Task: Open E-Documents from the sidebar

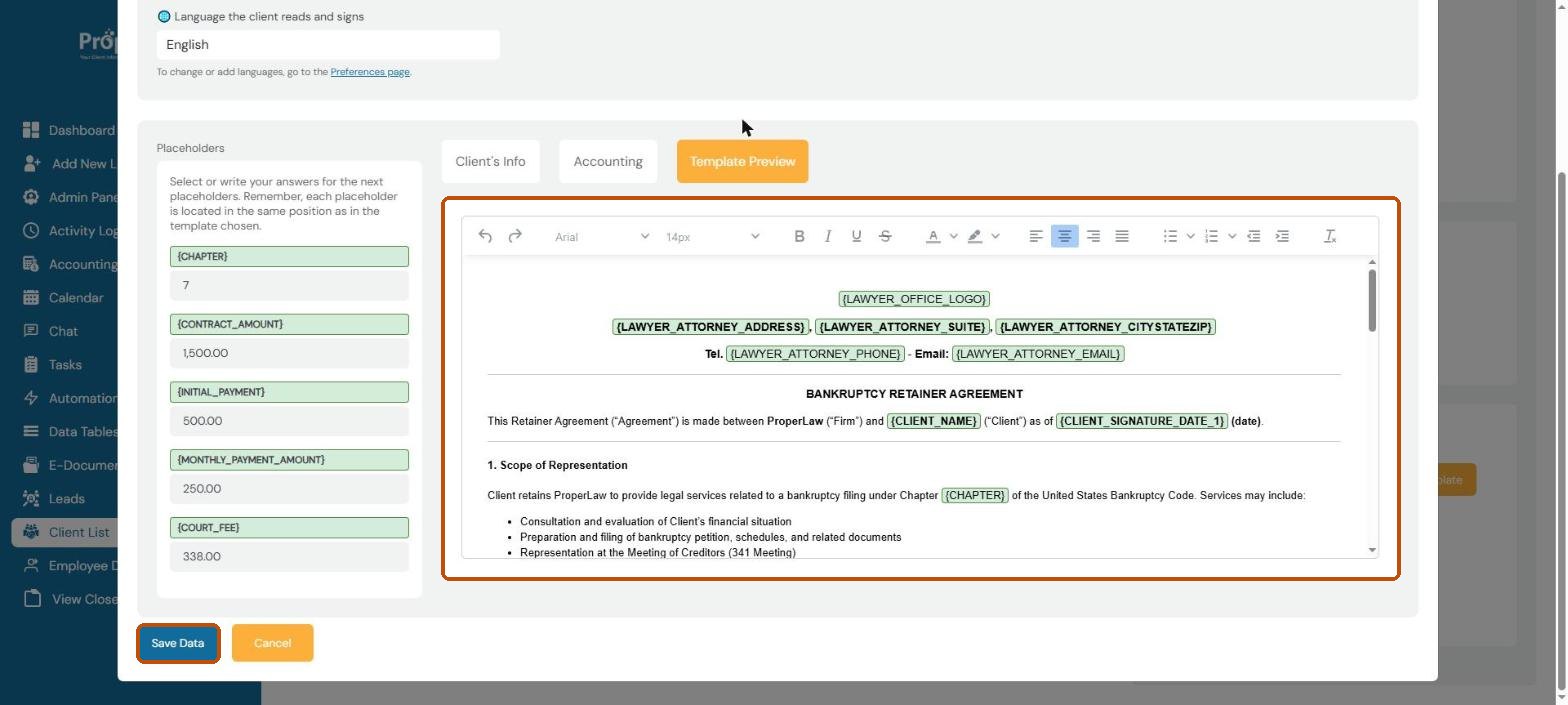Action: [x=70, y=465]
